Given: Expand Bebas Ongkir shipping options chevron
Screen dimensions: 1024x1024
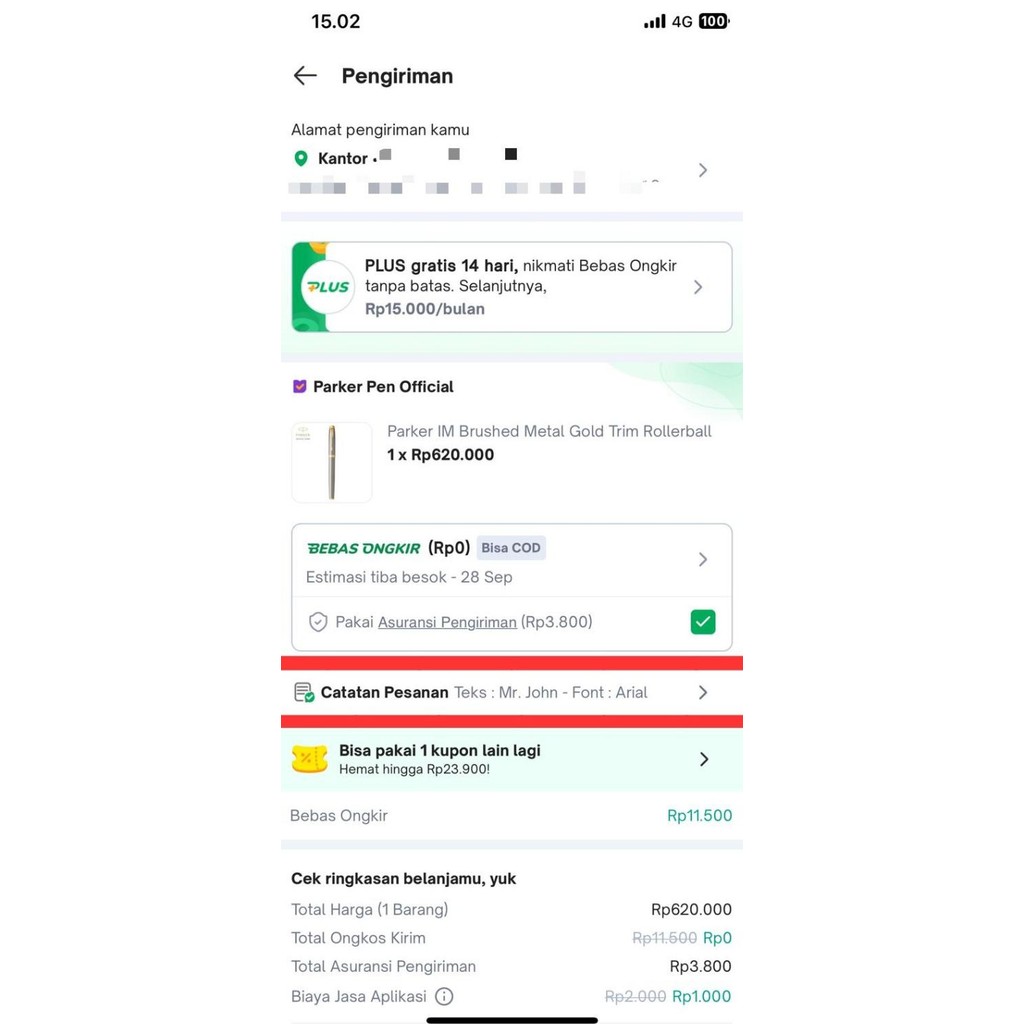Looking at the screenshot, I should [703, 560].
